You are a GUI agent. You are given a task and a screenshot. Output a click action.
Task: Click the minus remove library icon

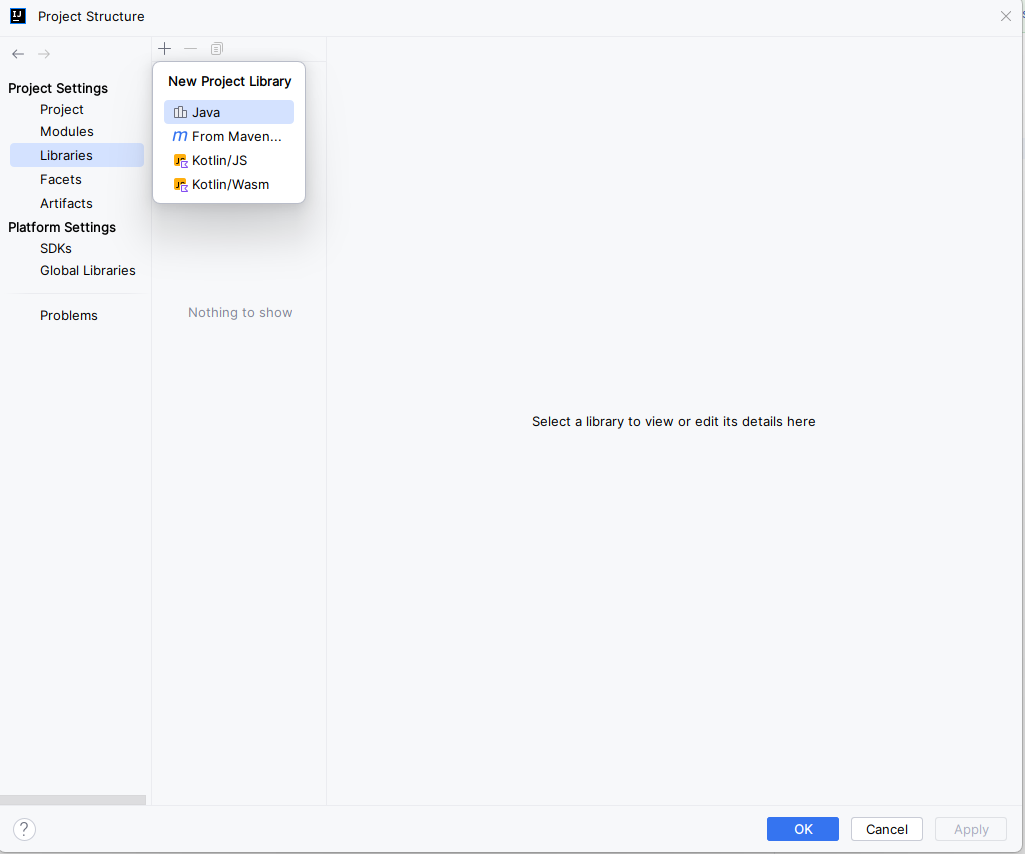[190, 48]
